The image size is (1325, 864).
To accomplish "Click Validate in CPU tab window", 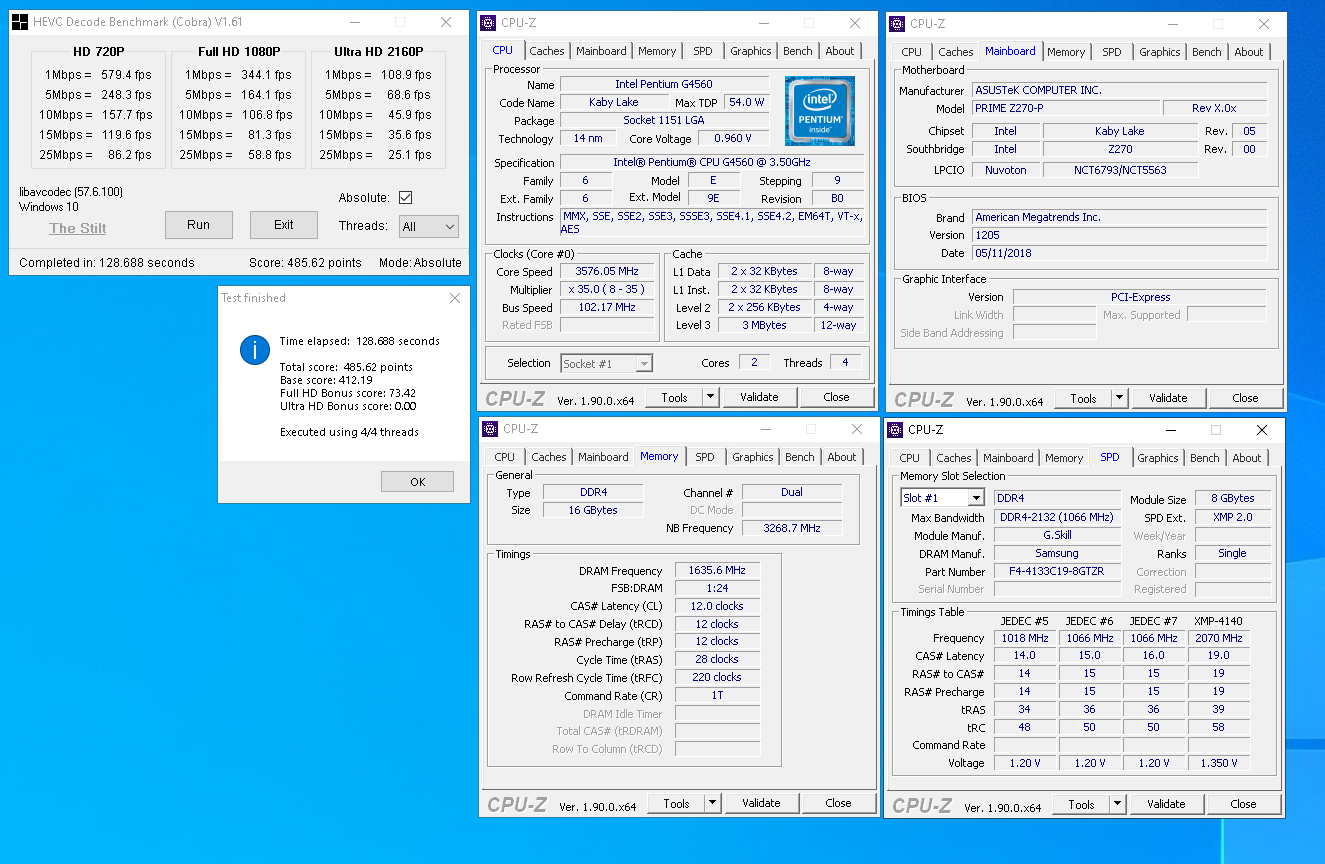I will tap(759, 397).
